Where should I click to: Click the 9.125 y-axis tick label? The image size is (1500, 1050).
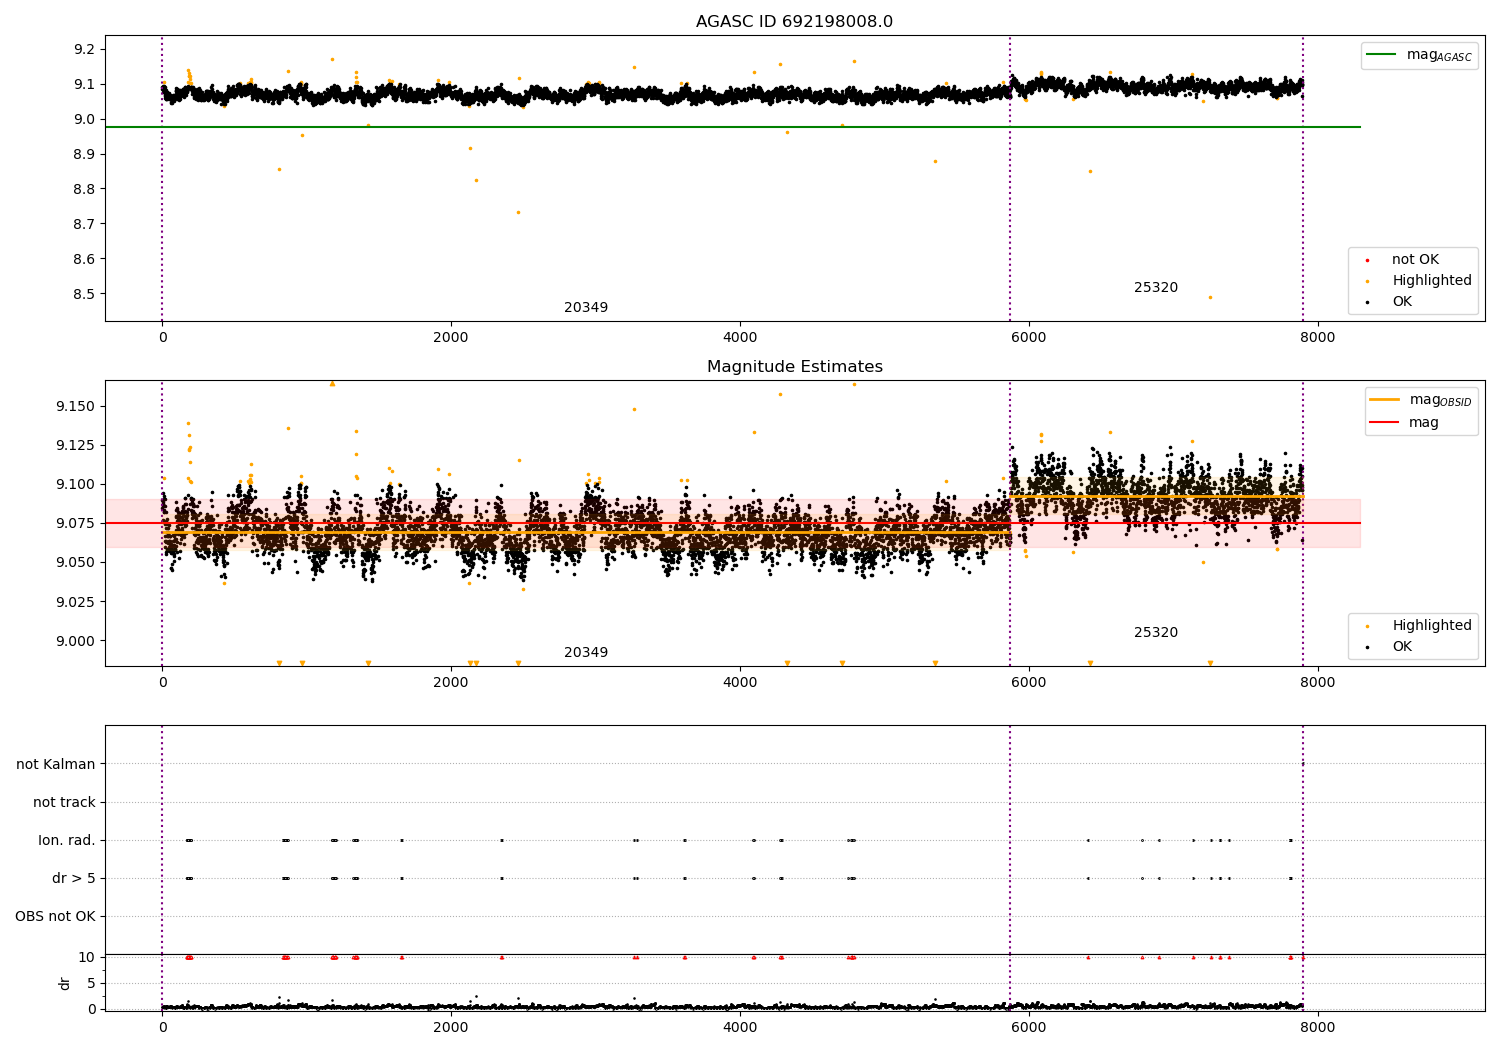(x=76, y=446)
